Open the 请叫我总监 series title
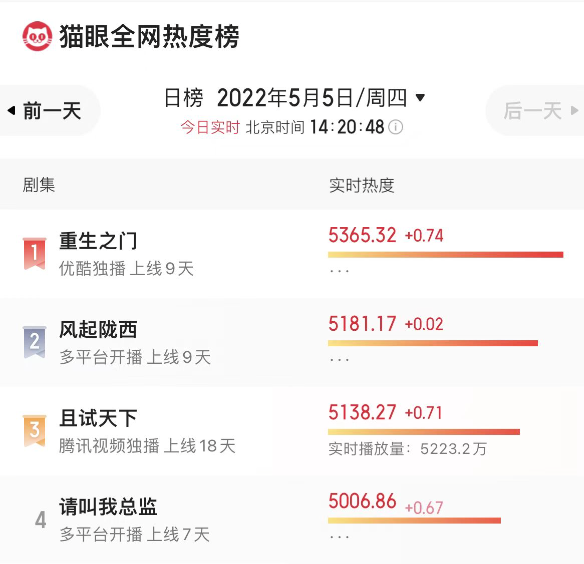 click(108, 507)
